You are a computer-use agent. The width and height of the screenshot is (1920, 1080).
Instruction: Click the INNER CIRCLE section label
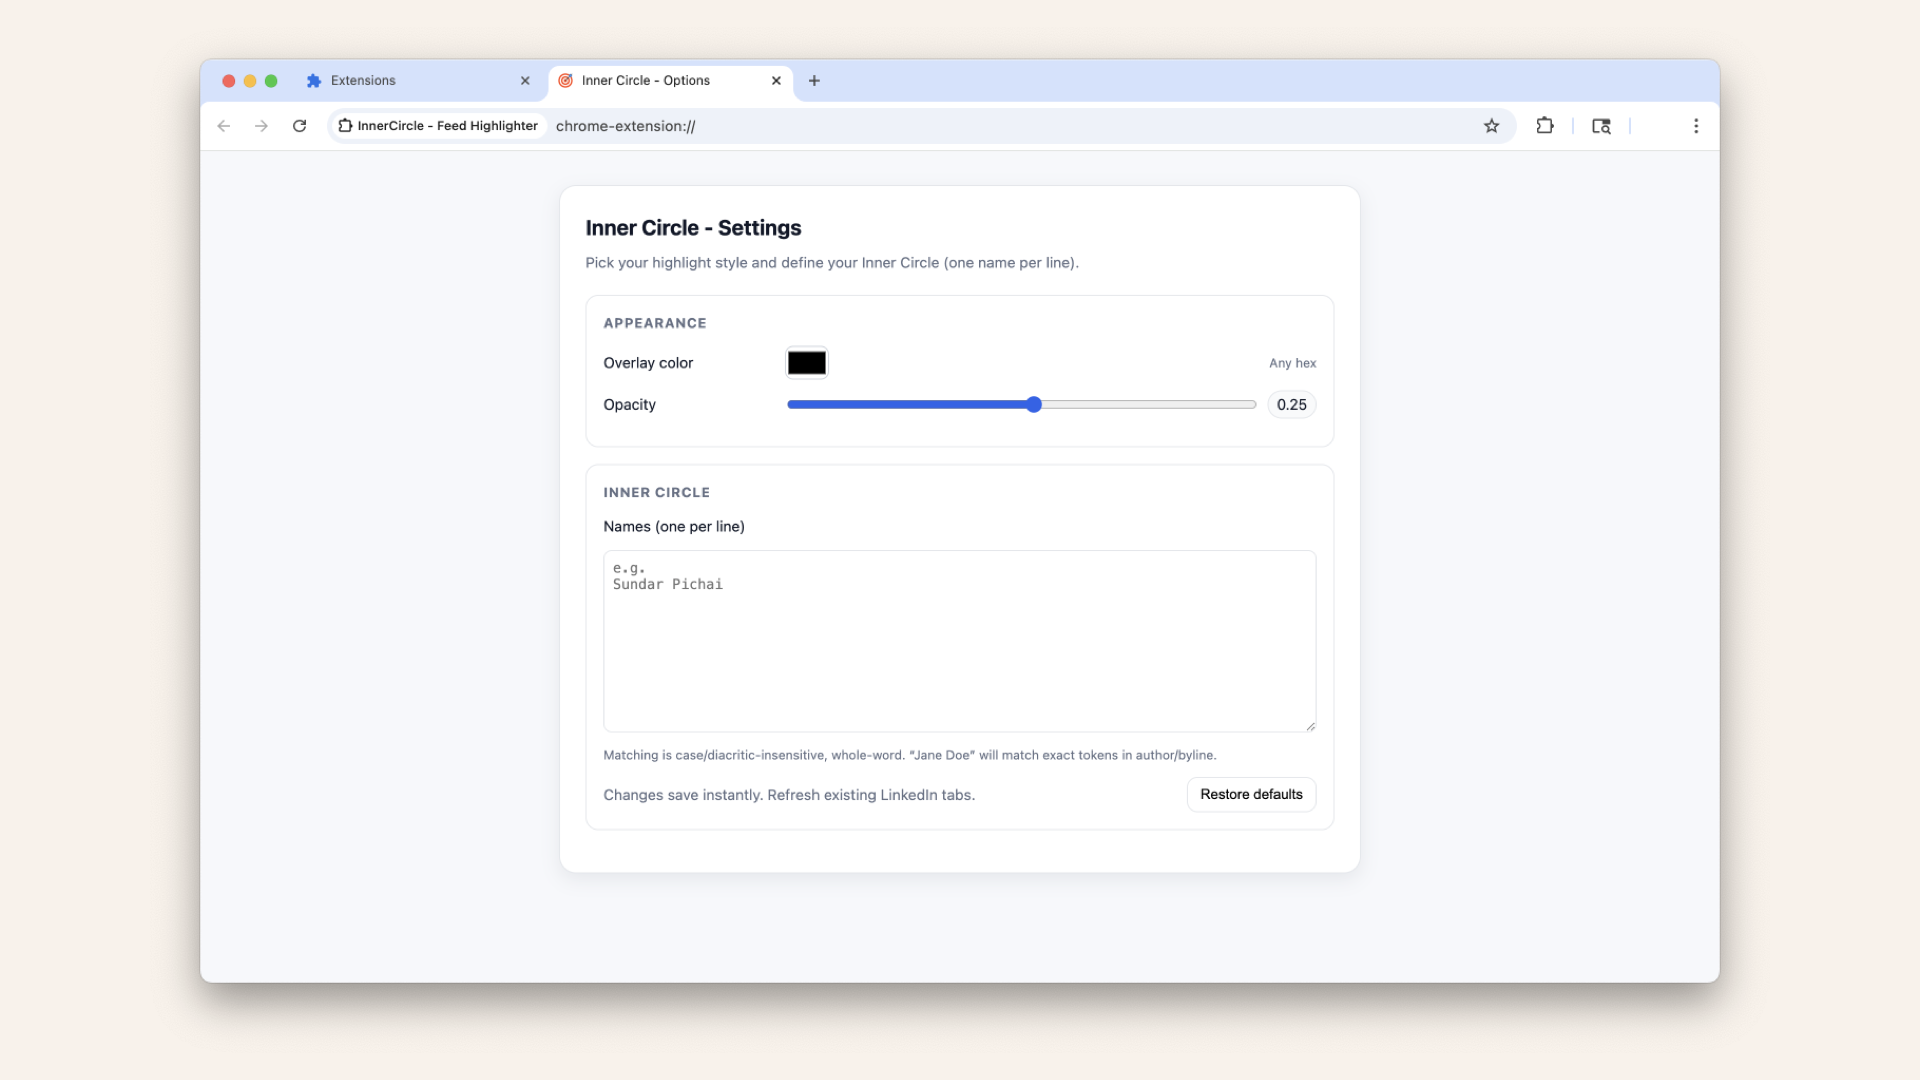click(x=657, y=493)
